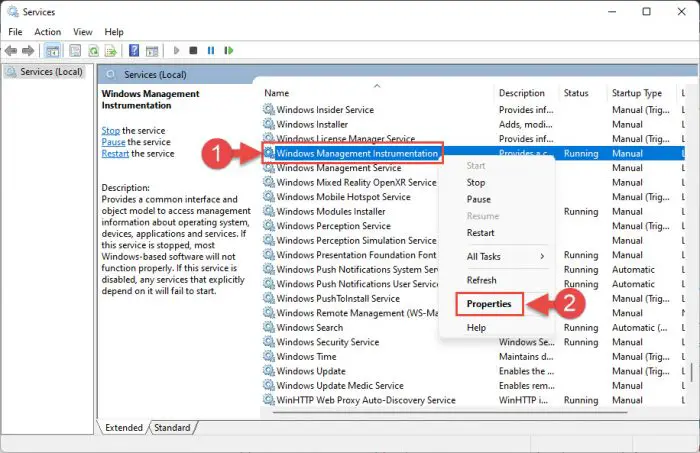
Task: Click the gear icon beside Windows Modules Installer
Action: pos(269,211)
